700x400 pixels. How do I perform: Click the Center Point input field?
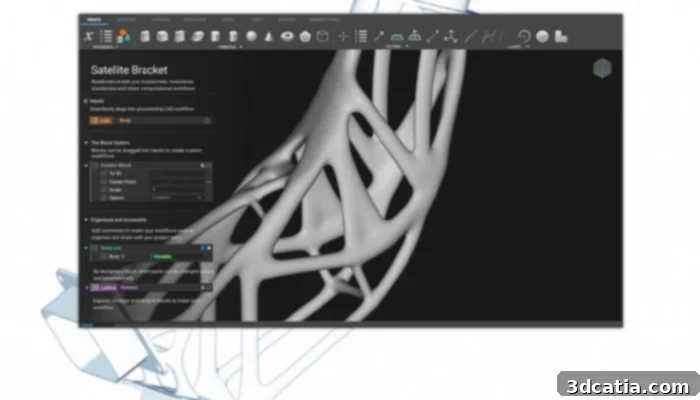177,182
